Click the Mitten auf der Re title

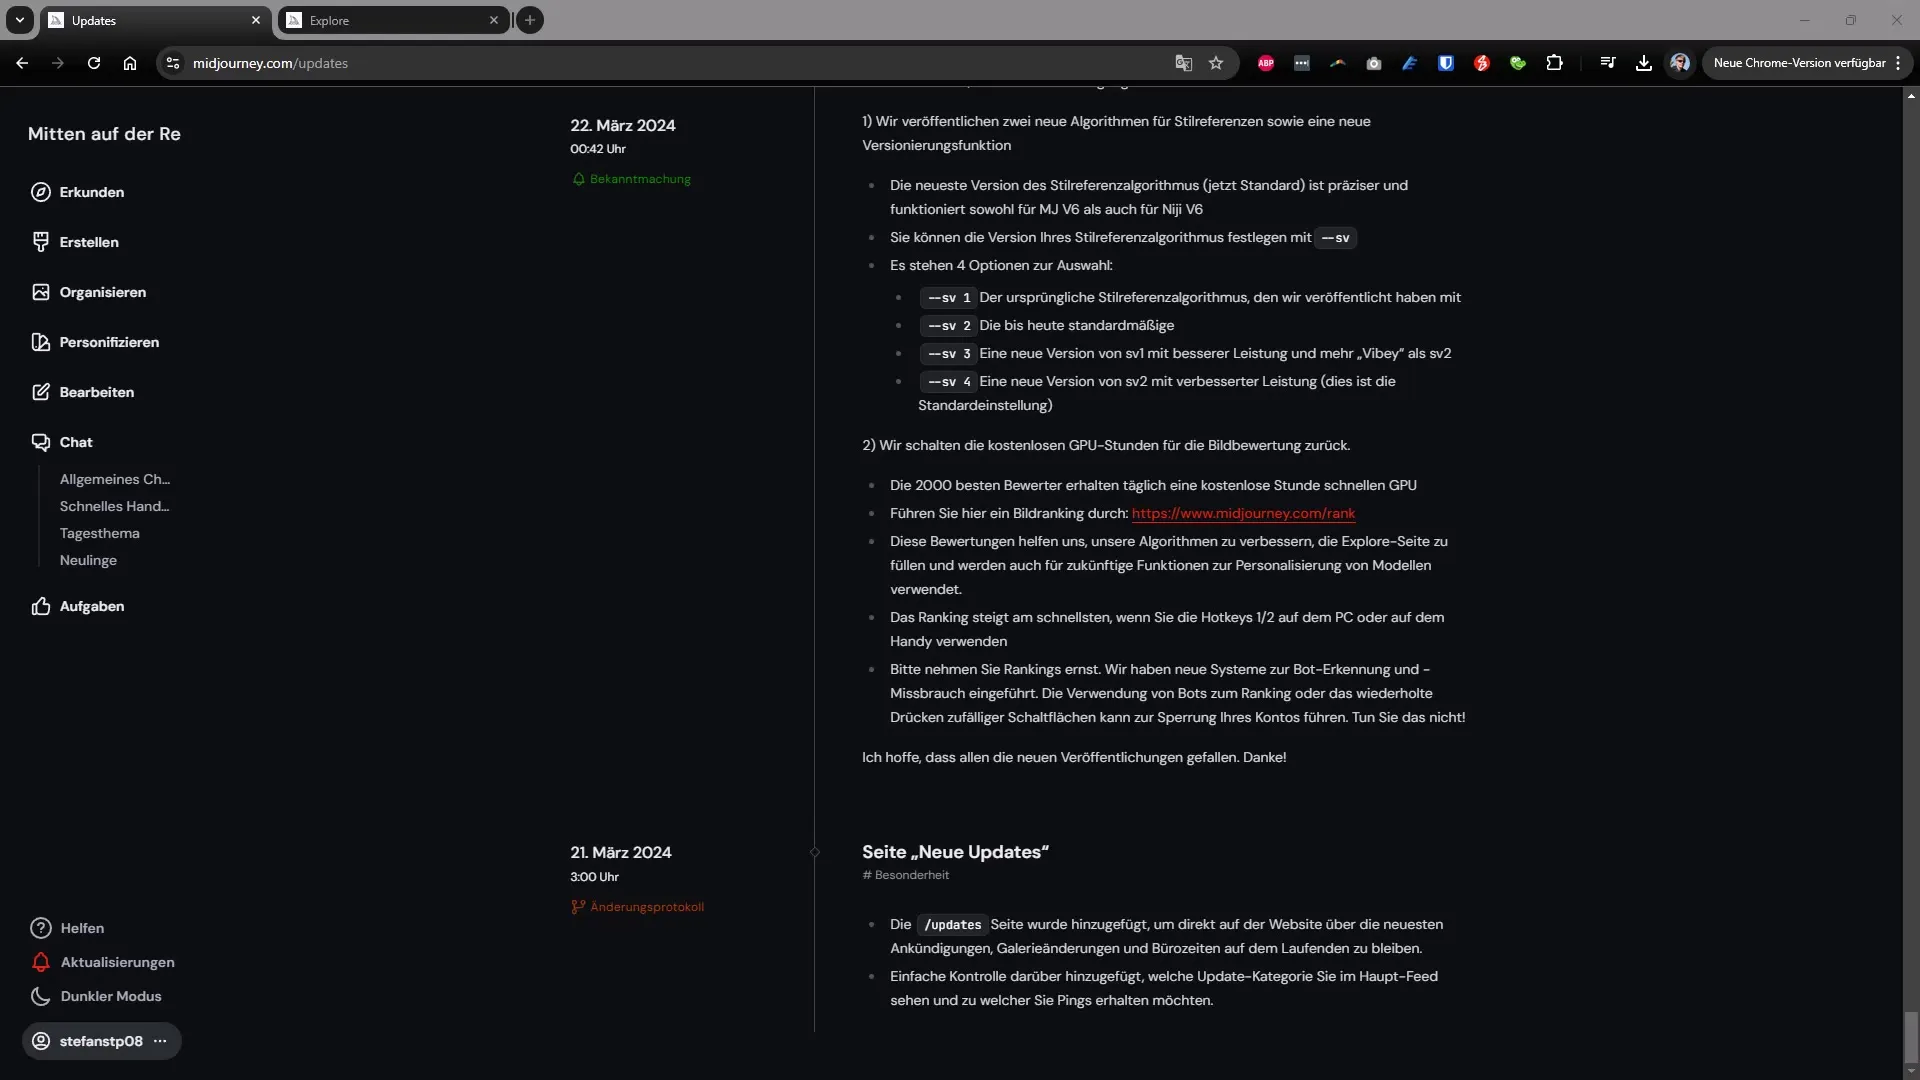pos(104,134)
